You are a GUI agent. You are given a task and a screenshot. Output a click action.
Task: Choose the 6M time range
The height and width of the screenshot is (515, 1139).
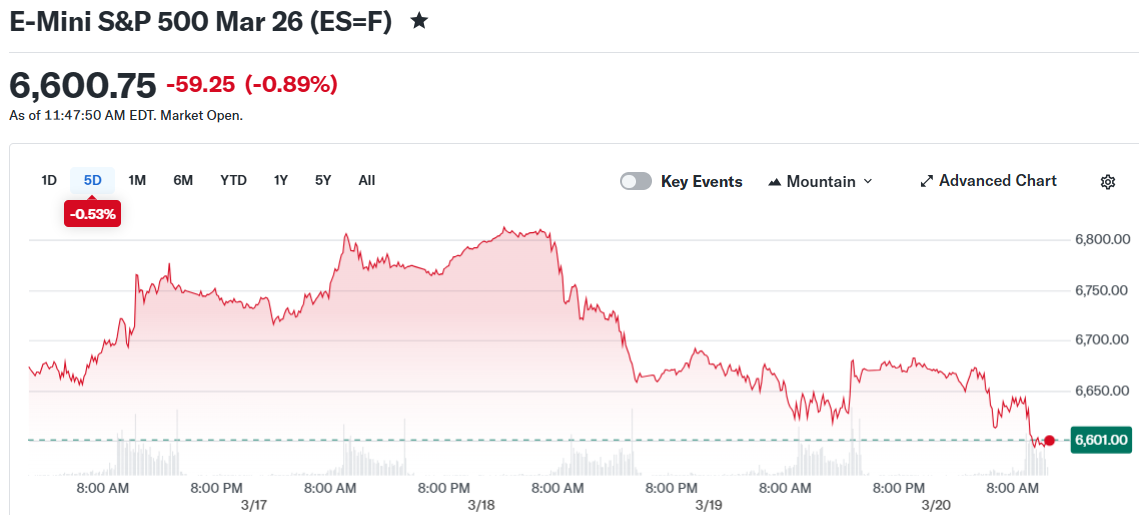[x=183, y=180]
